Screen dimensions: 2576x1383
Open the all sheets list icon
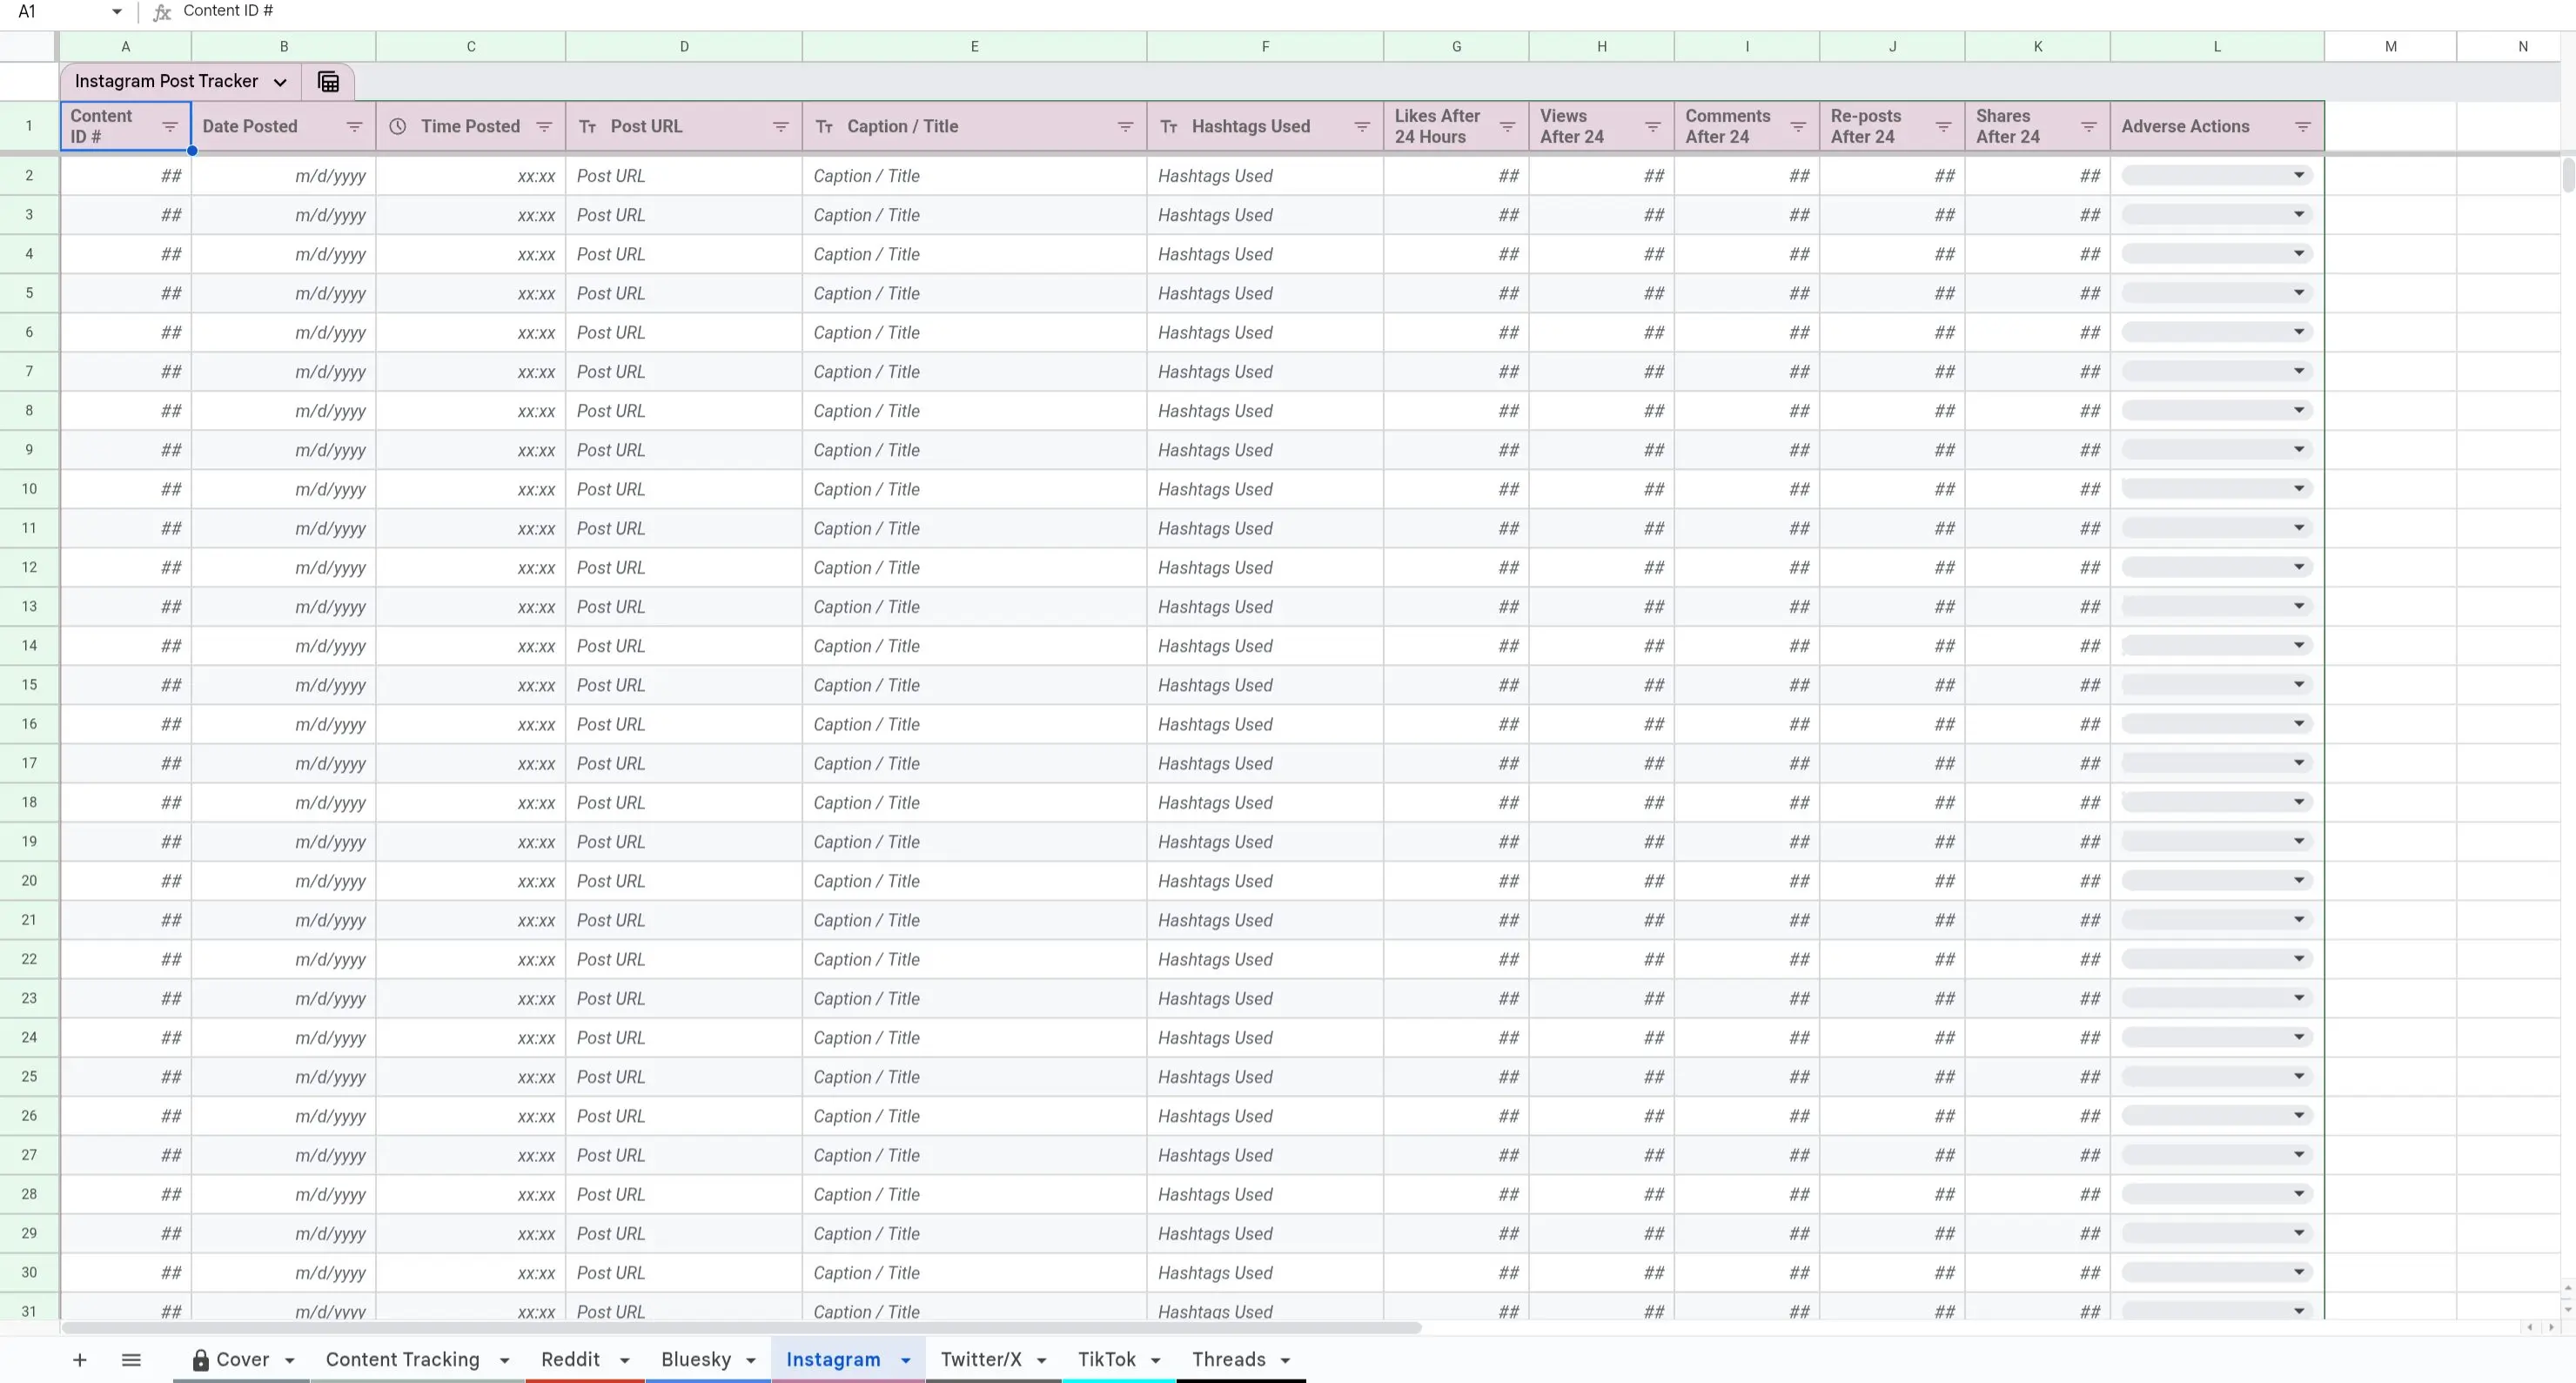coord(131,1360)
